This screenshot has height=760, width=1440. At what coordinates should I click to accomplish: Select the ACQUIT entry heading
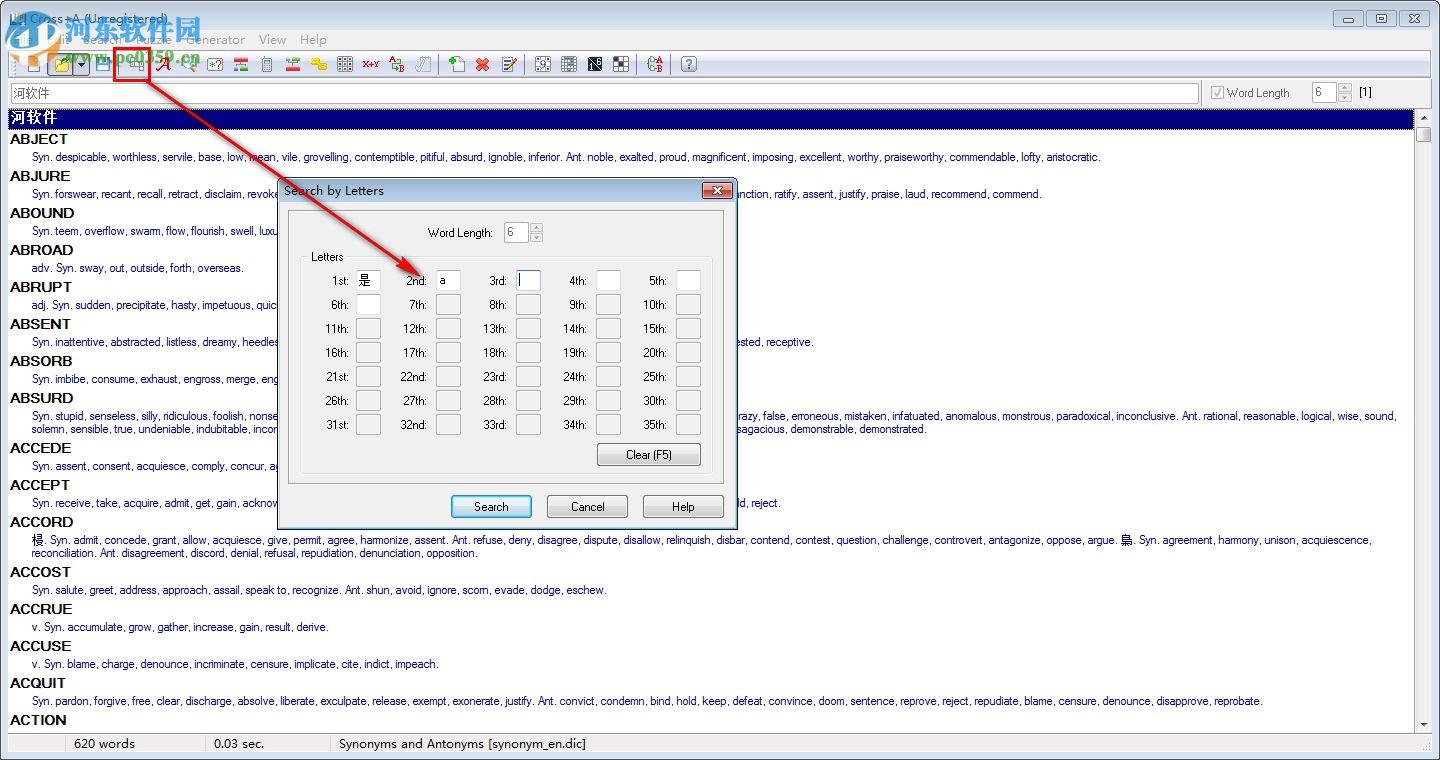click(38, 684)
